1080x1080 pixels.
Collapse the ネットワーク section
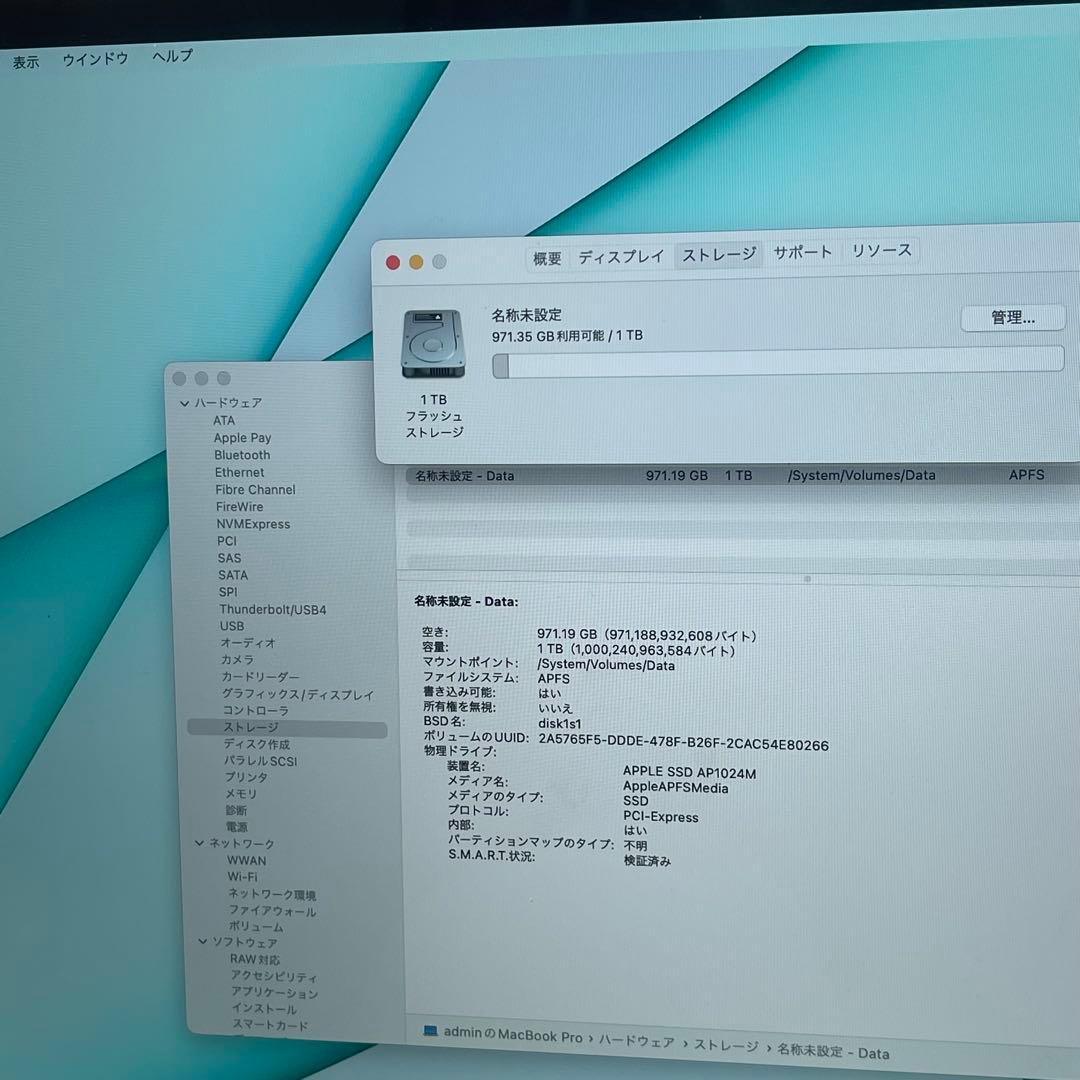pyautogui.click(x=199, y=843)
